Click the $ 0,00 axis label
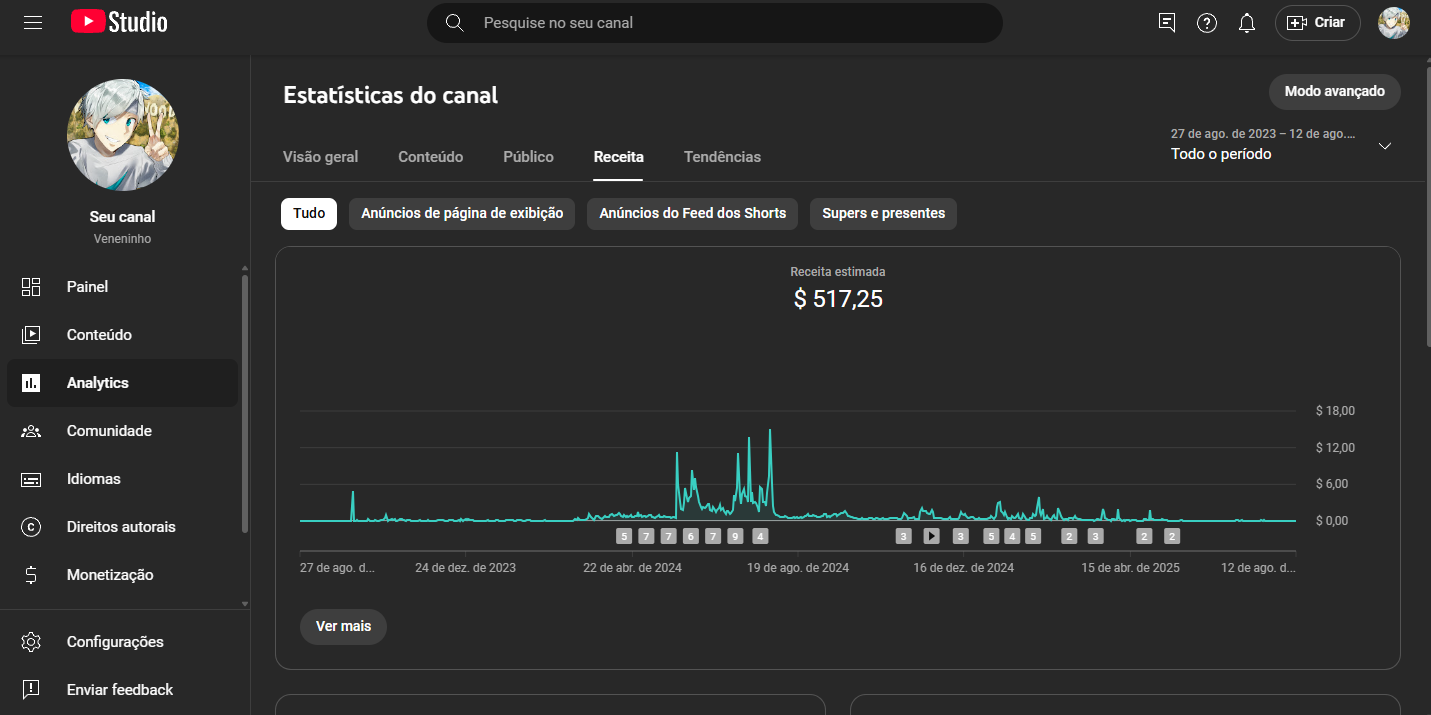 click(x=1332, y=521)
